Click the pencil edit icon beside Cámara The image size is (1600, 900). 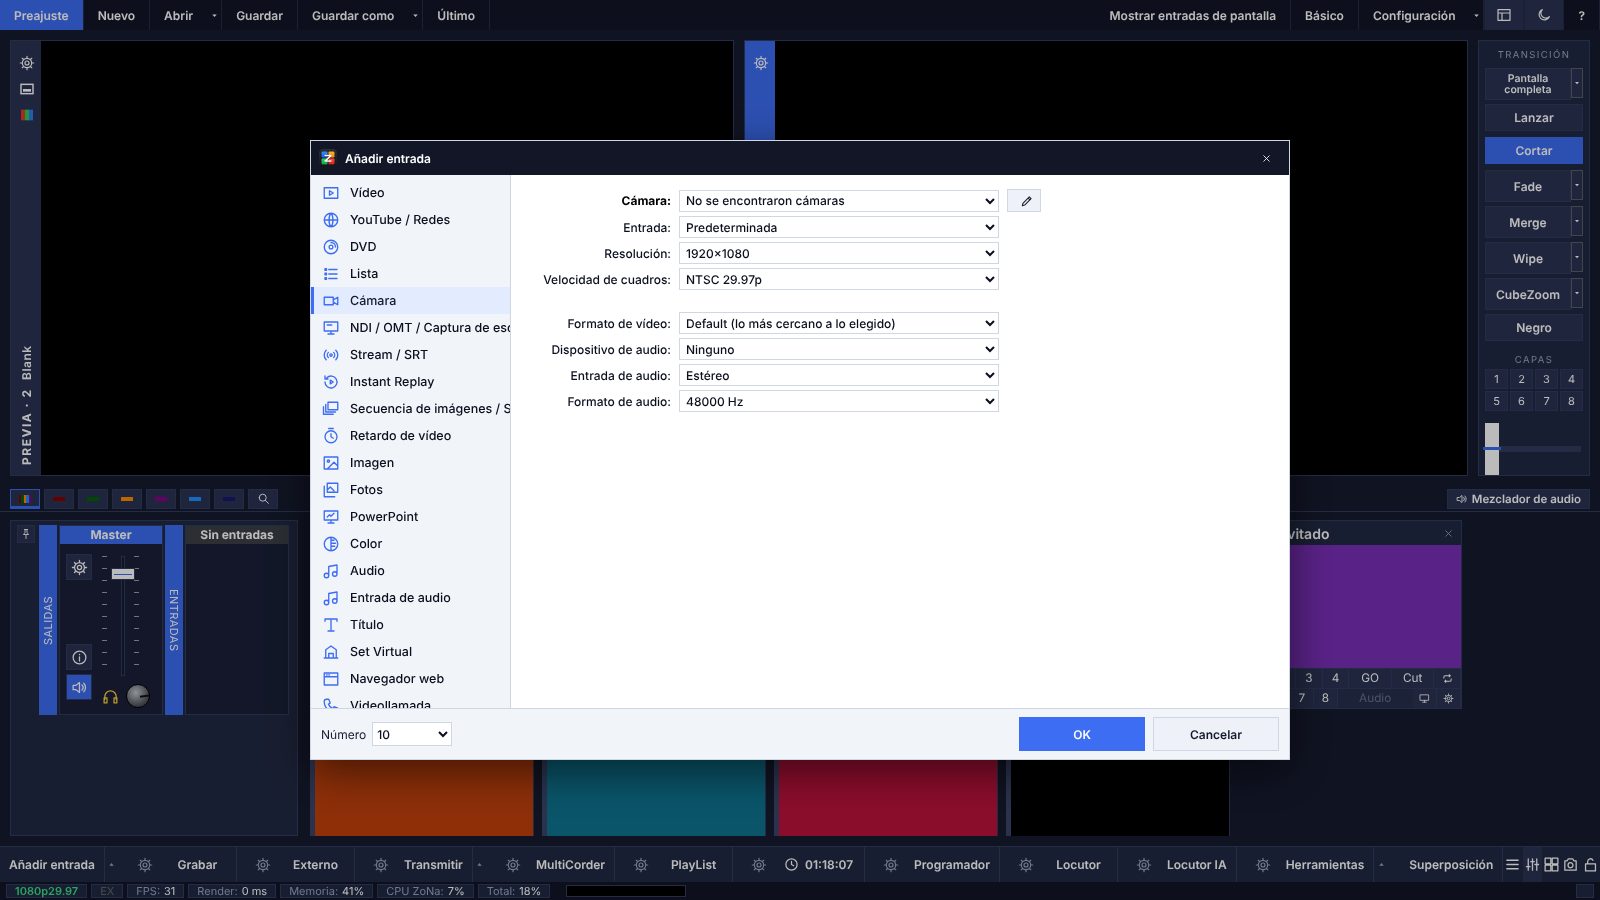click(1024, 201)
